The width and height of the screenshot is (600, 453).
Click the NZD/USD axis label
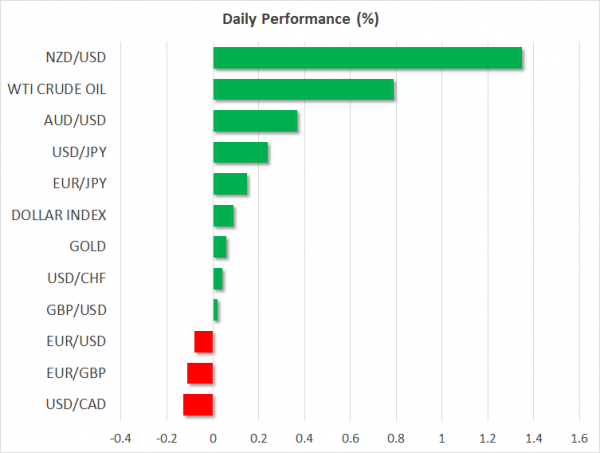point(79,58)
